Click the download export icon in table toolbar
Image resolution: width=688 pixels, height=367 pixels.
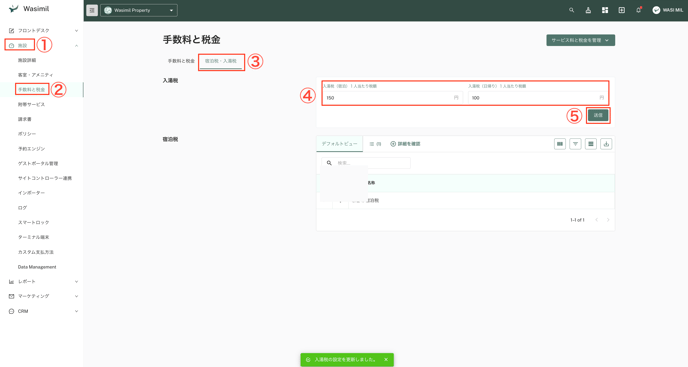pos(606,144)
